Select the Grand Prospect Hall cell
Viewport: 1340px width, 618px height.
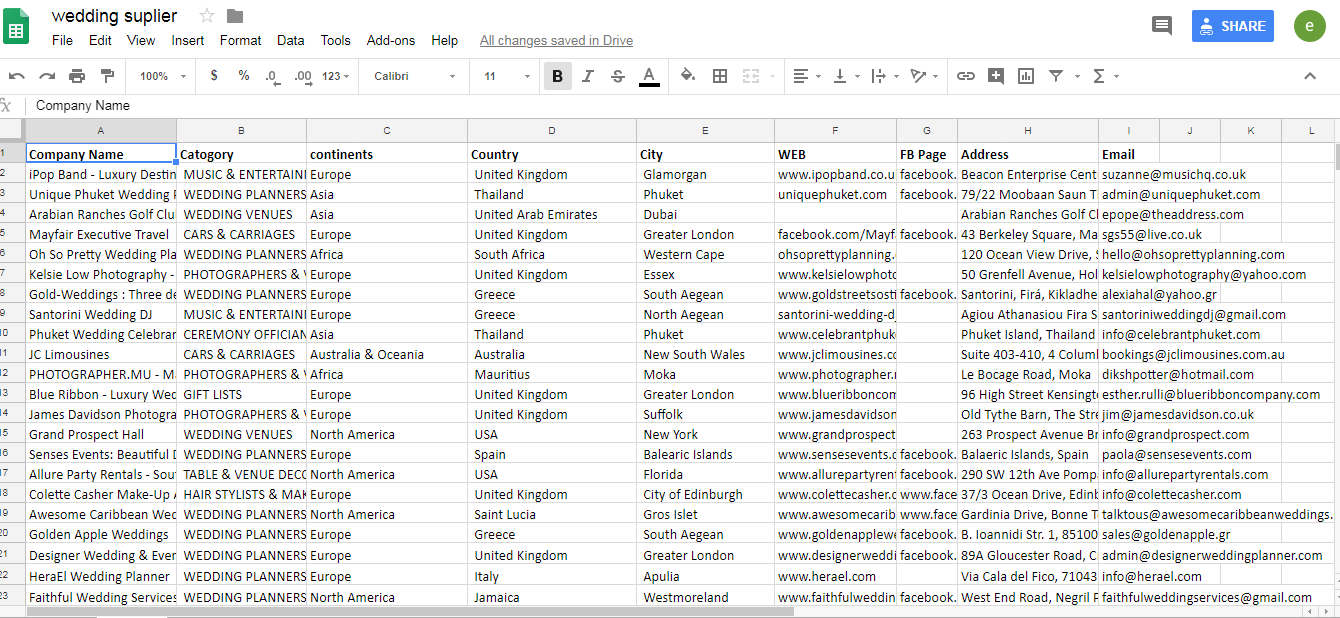(101, 434)
